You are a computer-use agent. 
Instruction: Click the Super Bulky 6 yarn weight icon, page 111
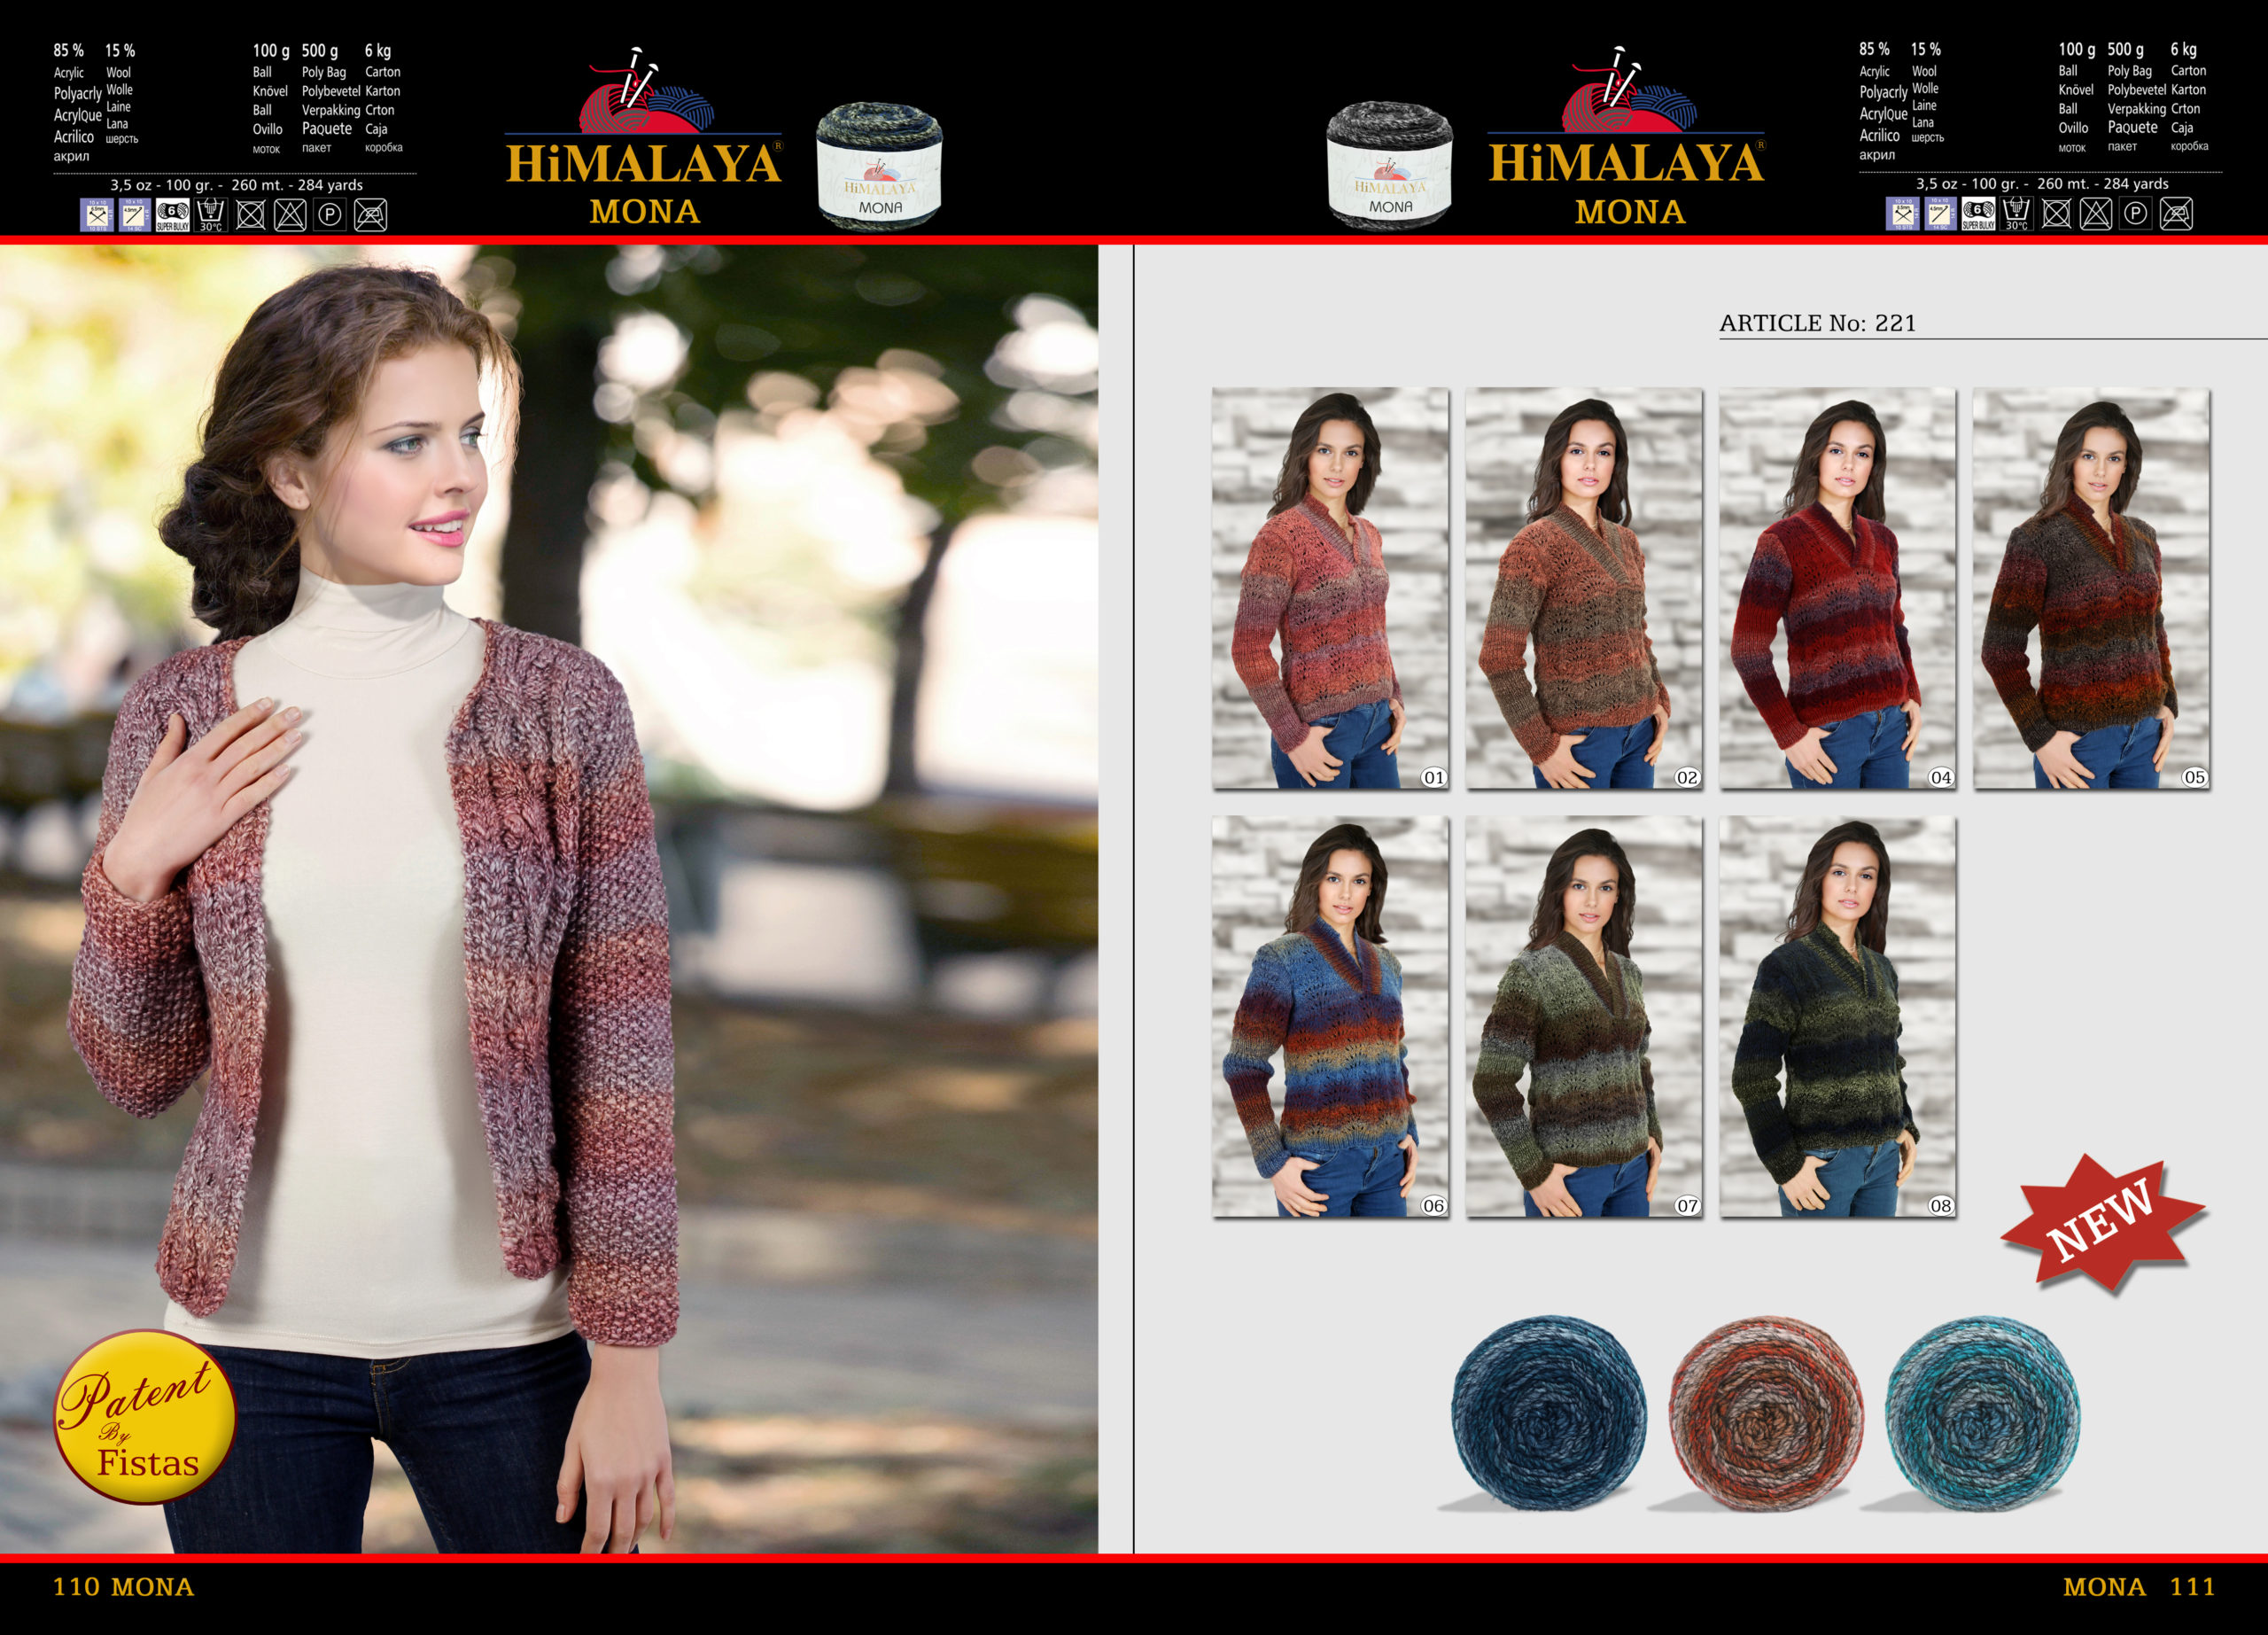click(1979, 214)
